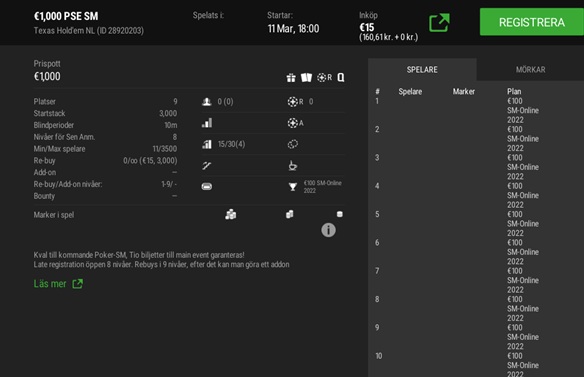Image resolution: width=584 pixels, height=377 pixels.
Task: Switch to the MÖRKAR tab
Action: tap(530, 70)
